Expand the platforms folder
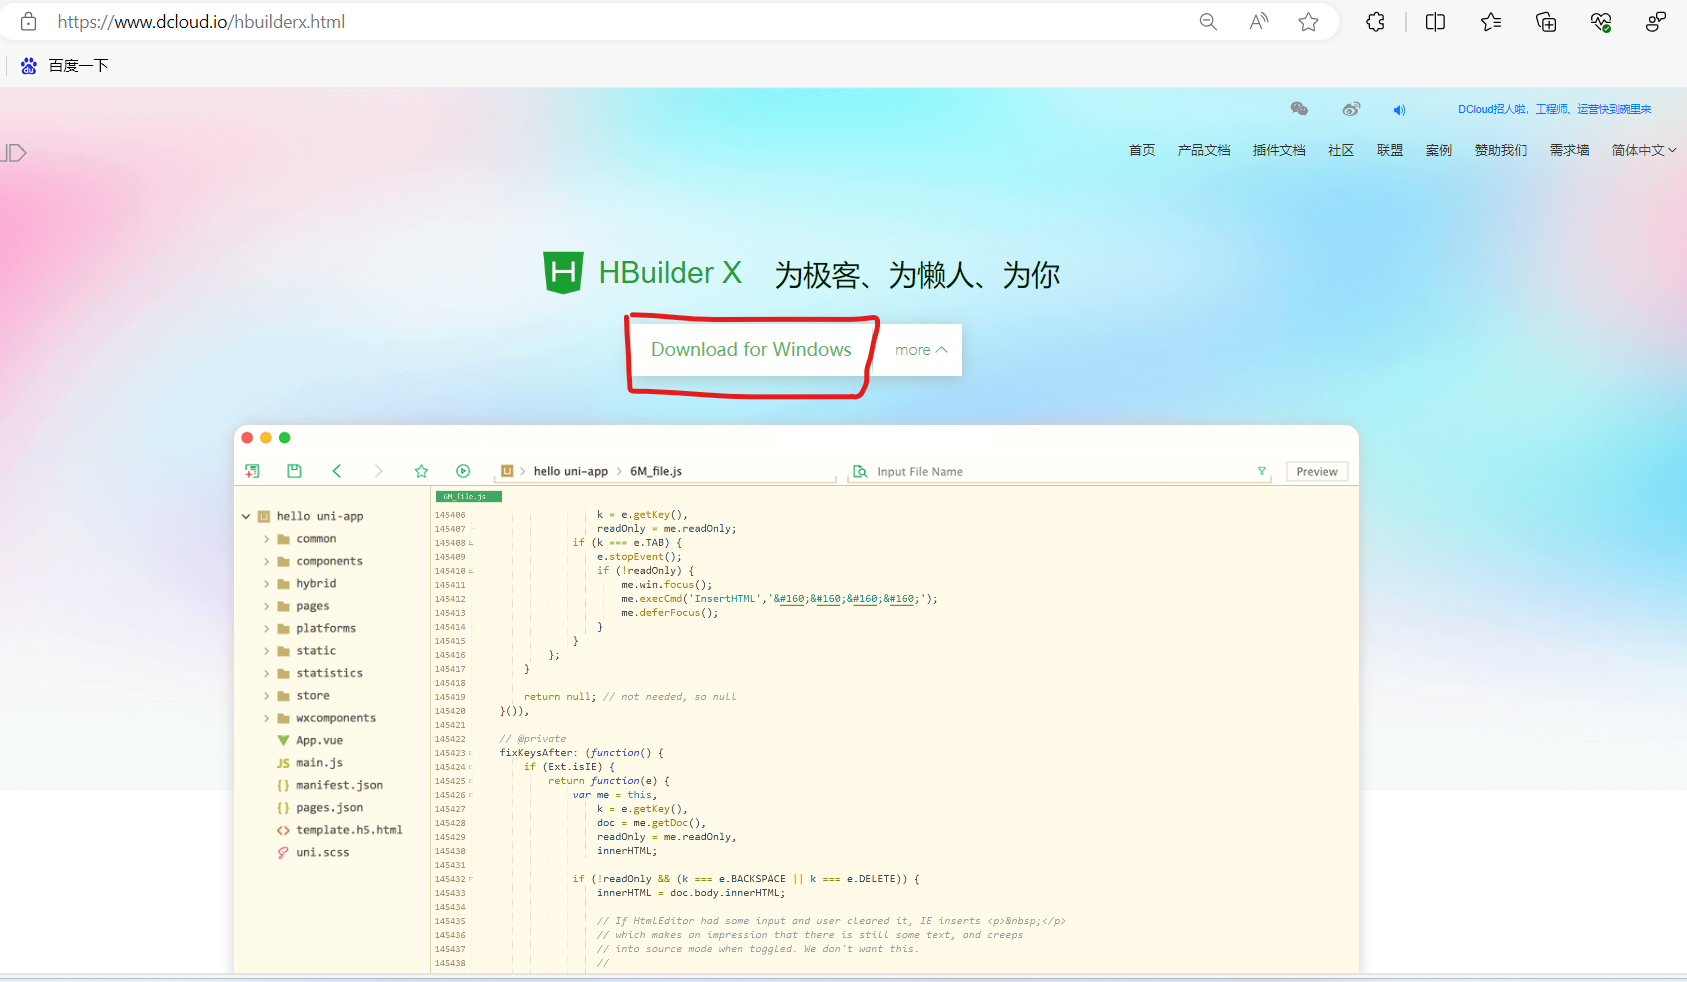 (x=267, y=629)
